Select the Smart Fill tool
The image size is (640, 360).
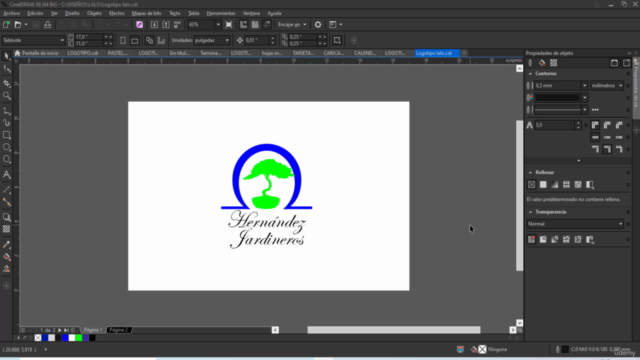[7, 269]
